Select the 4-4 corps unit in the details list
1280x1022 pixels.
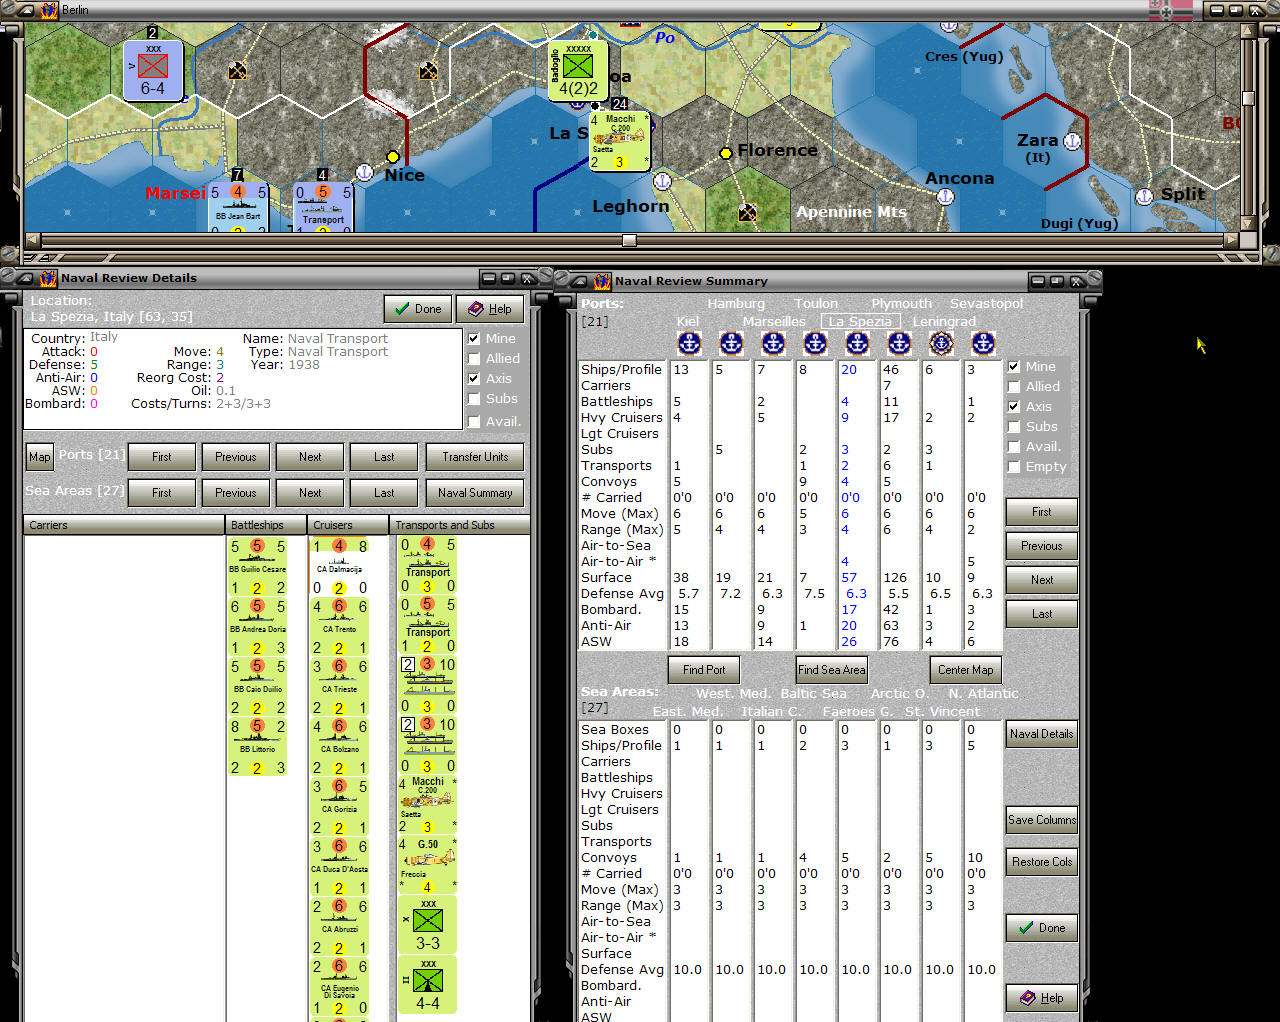tap(427, 985)
